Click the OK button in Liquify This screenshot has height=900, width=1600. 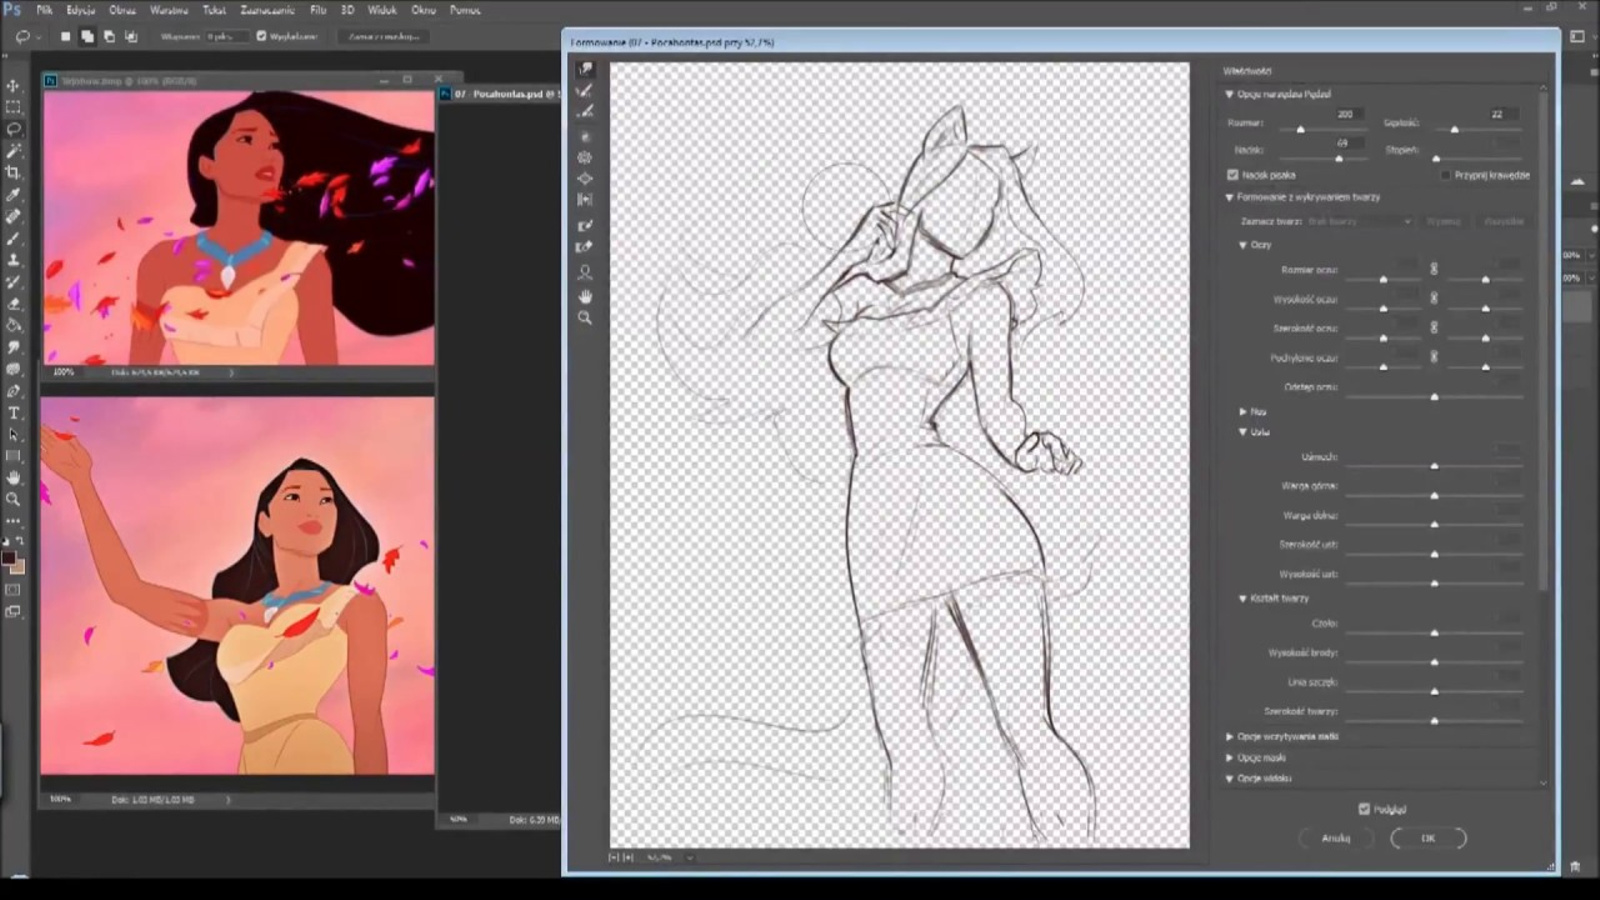(1428, 838)
